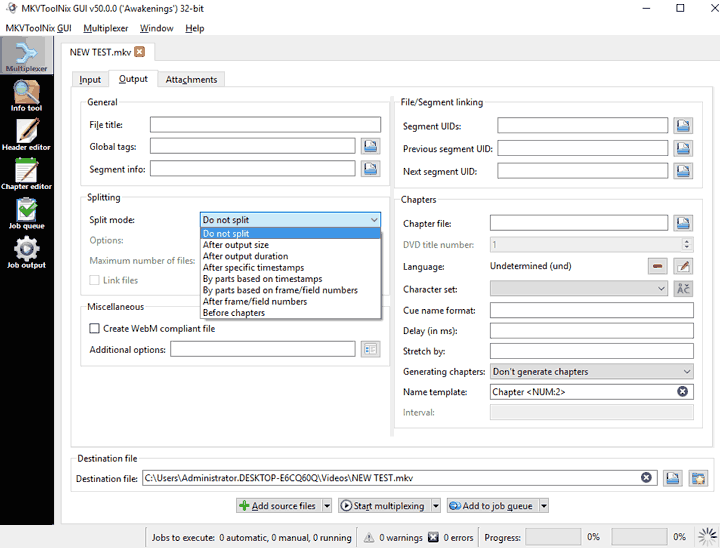720x548 pixels.
Task: Click the Start multiplexing button
Action: pyautogui.click(x=382, y=506)
